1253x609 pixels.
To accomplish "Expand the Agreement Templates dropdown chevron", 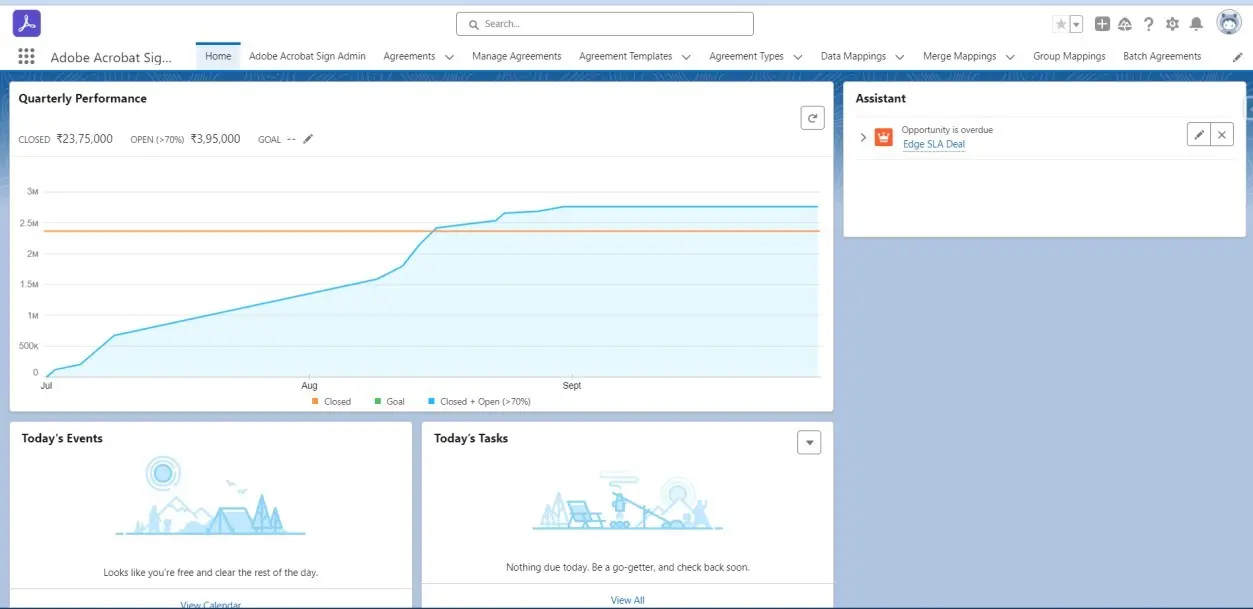I will [686, 57].
